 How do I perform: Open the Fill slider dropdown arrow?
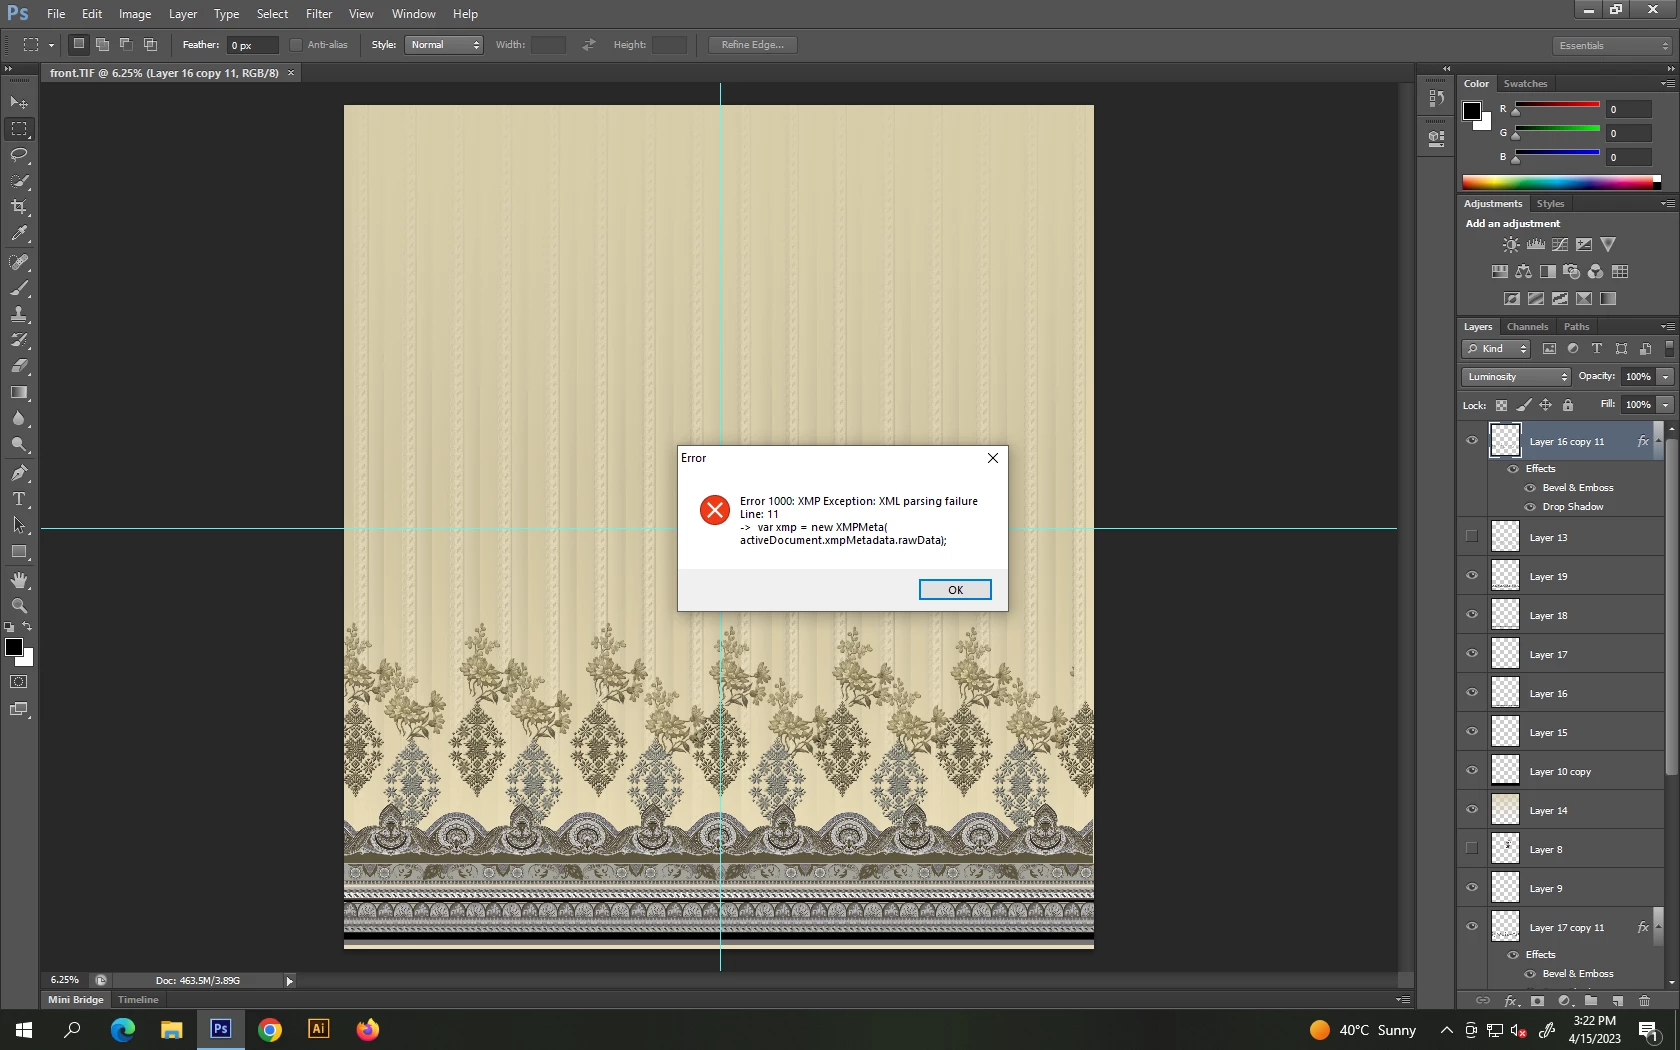pyautogui.click(x=1665, y=405)
